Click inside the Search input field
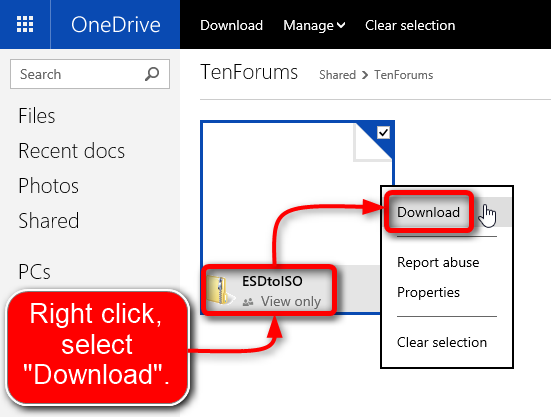The width and height of the screenshot is (551, 417). [x=77, y=74]
